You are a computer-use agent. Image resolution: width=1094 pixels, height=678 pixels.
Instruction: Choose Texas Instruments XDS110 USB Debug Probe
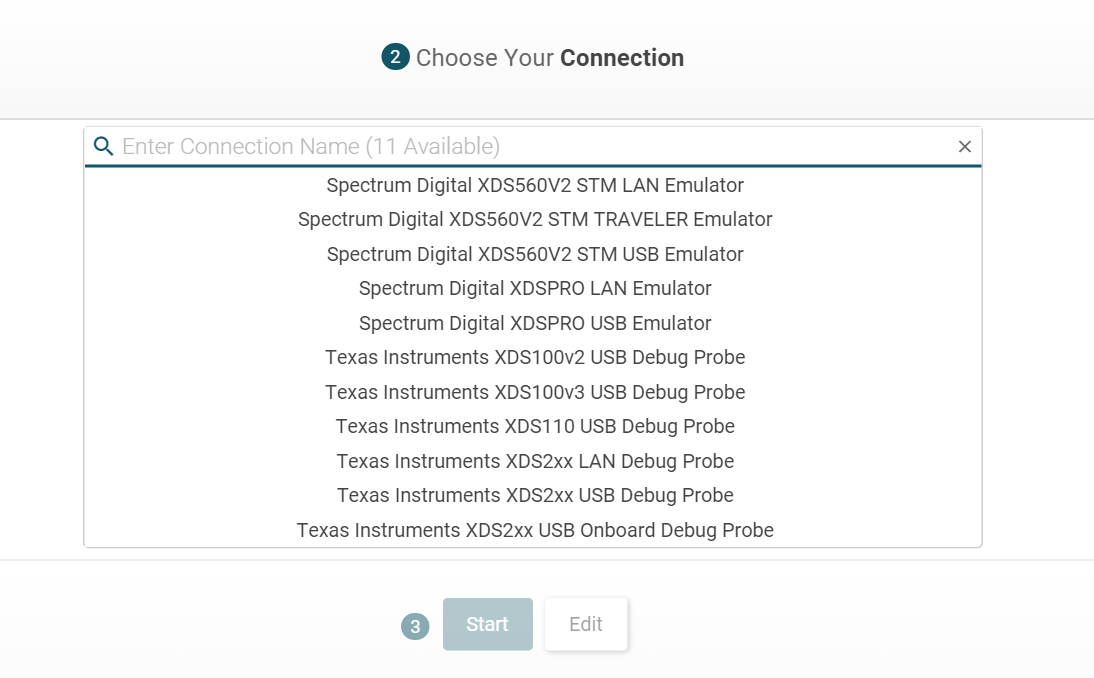535,426
